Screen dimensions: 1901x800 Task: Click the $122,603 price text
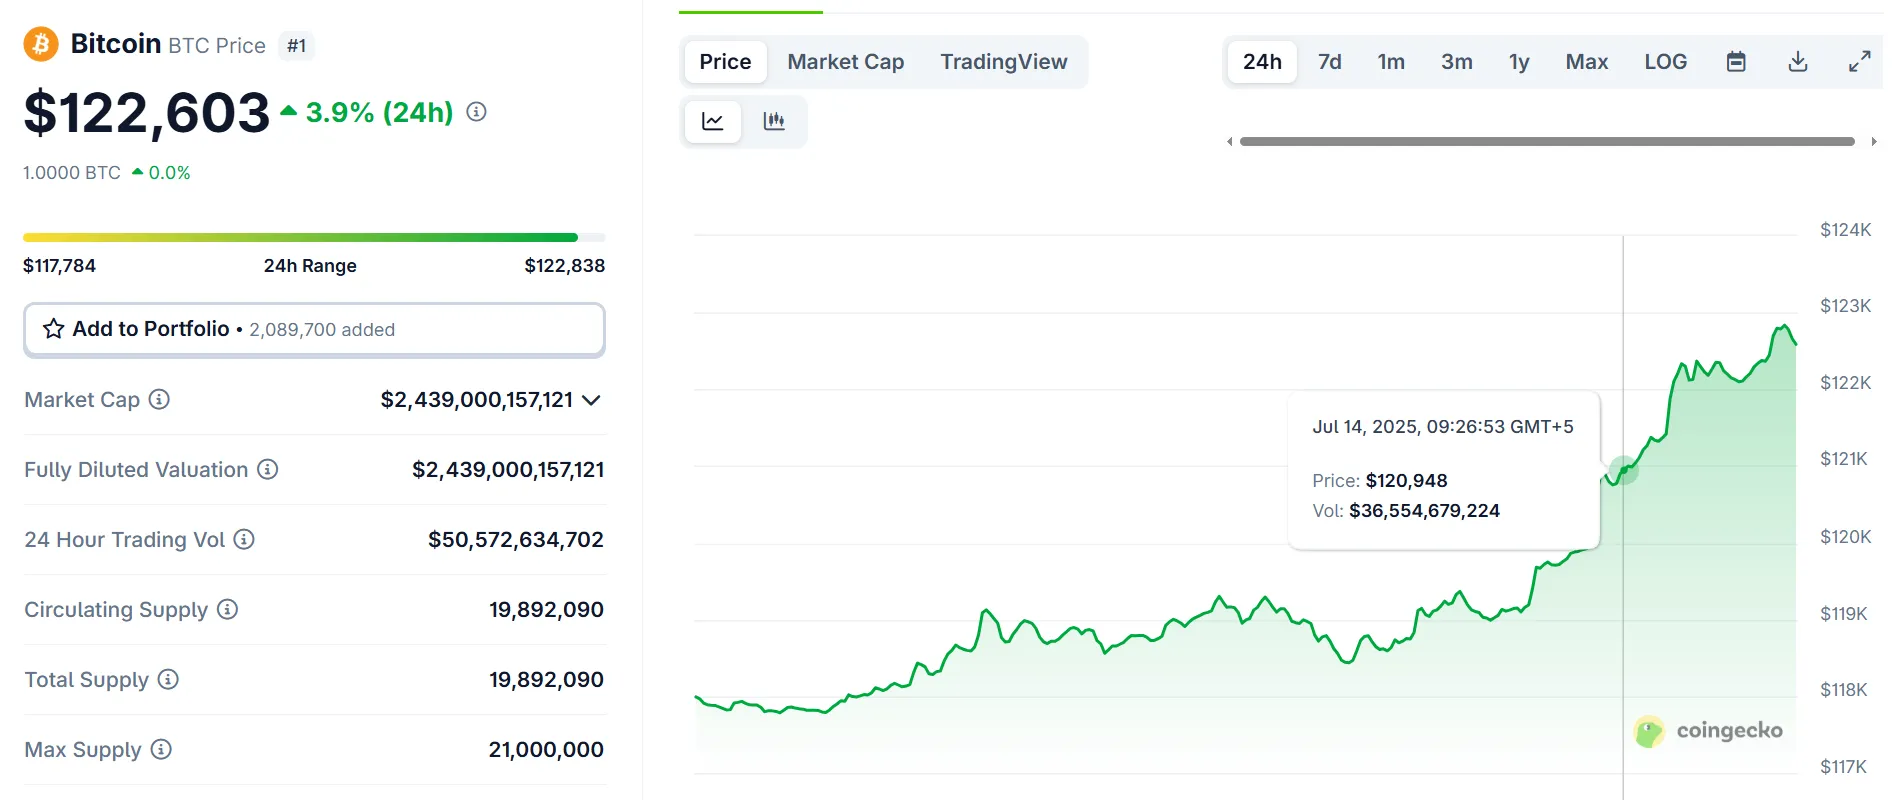pyautogui.click(x=147, y=112)
